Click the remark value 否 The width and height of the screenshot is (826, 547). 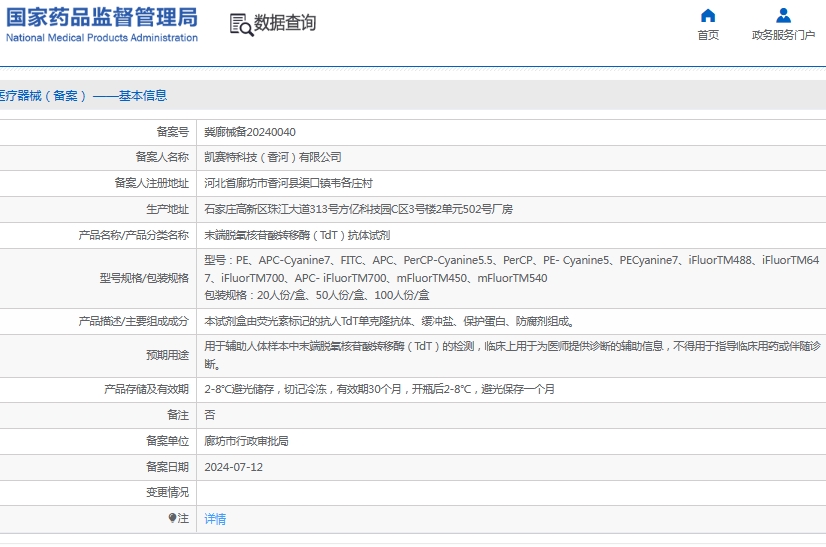[x=210, y=415]
